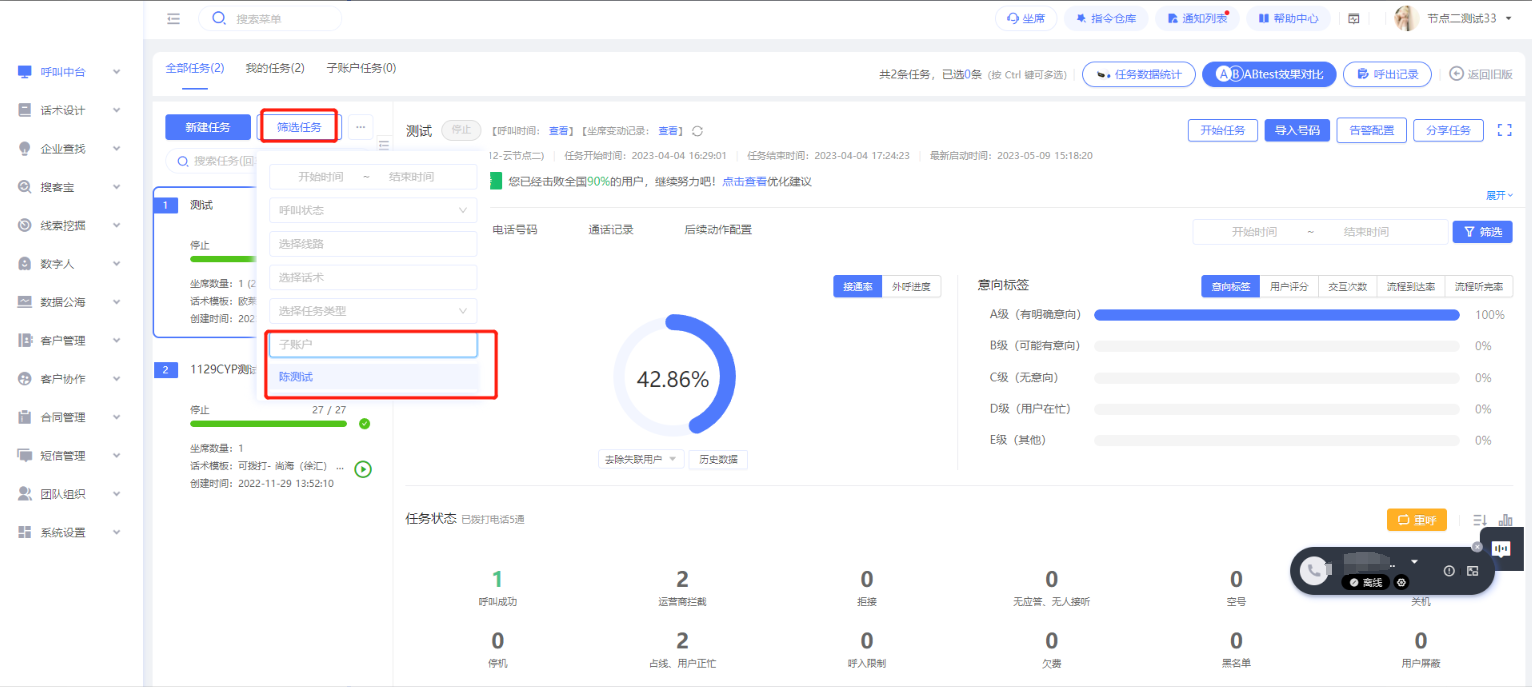Click the 导入号码 button
Screen dimensions: 1532x687
(1296, 130)
